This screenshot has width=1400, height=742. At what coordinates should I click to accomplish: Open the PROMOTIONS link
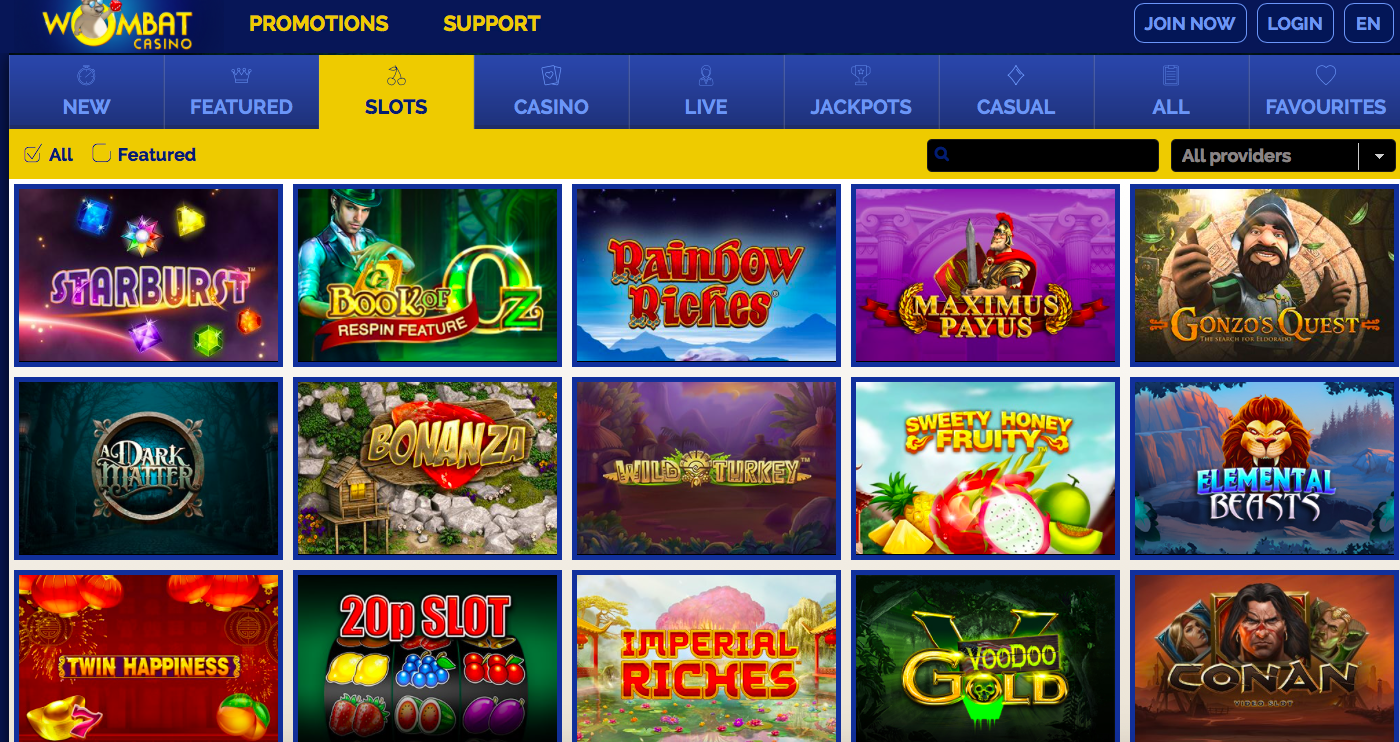coord(319,24)
